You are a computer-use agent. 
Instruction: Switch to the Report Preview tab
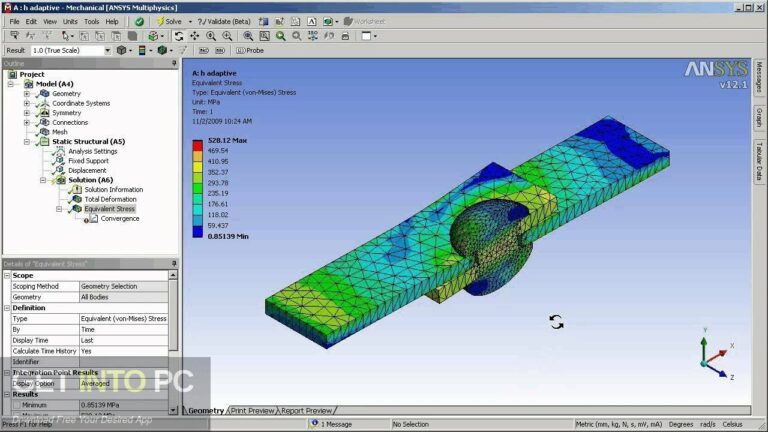307,410
